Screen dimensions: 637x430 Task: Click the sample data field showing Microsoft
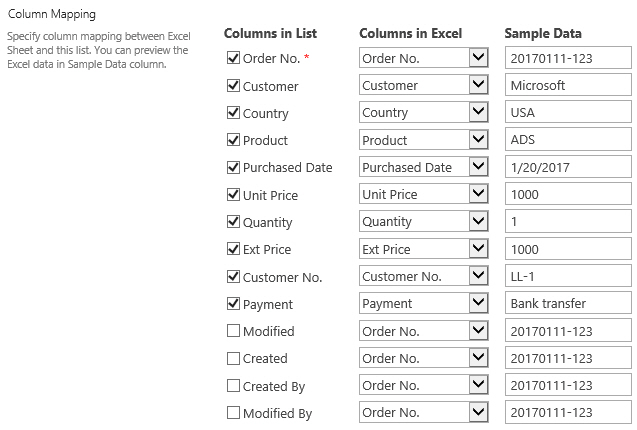coord(568,85)
